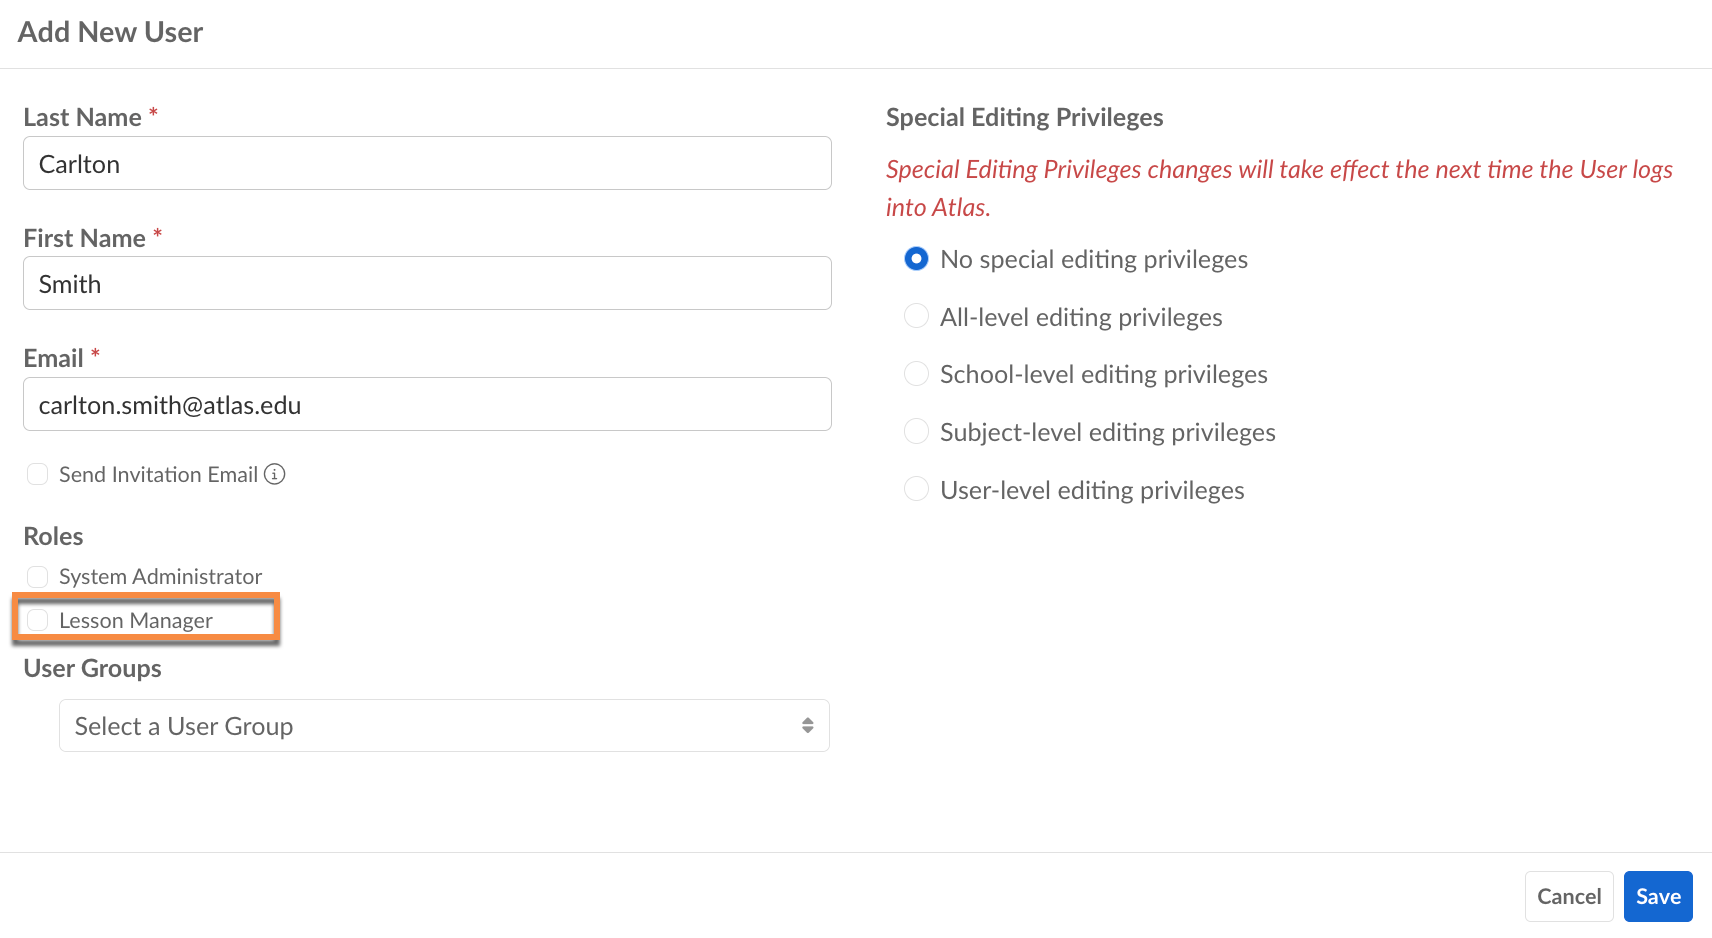
Task: Focus the First Name input field
Action: pyautogui.click(x=427, y=284)
